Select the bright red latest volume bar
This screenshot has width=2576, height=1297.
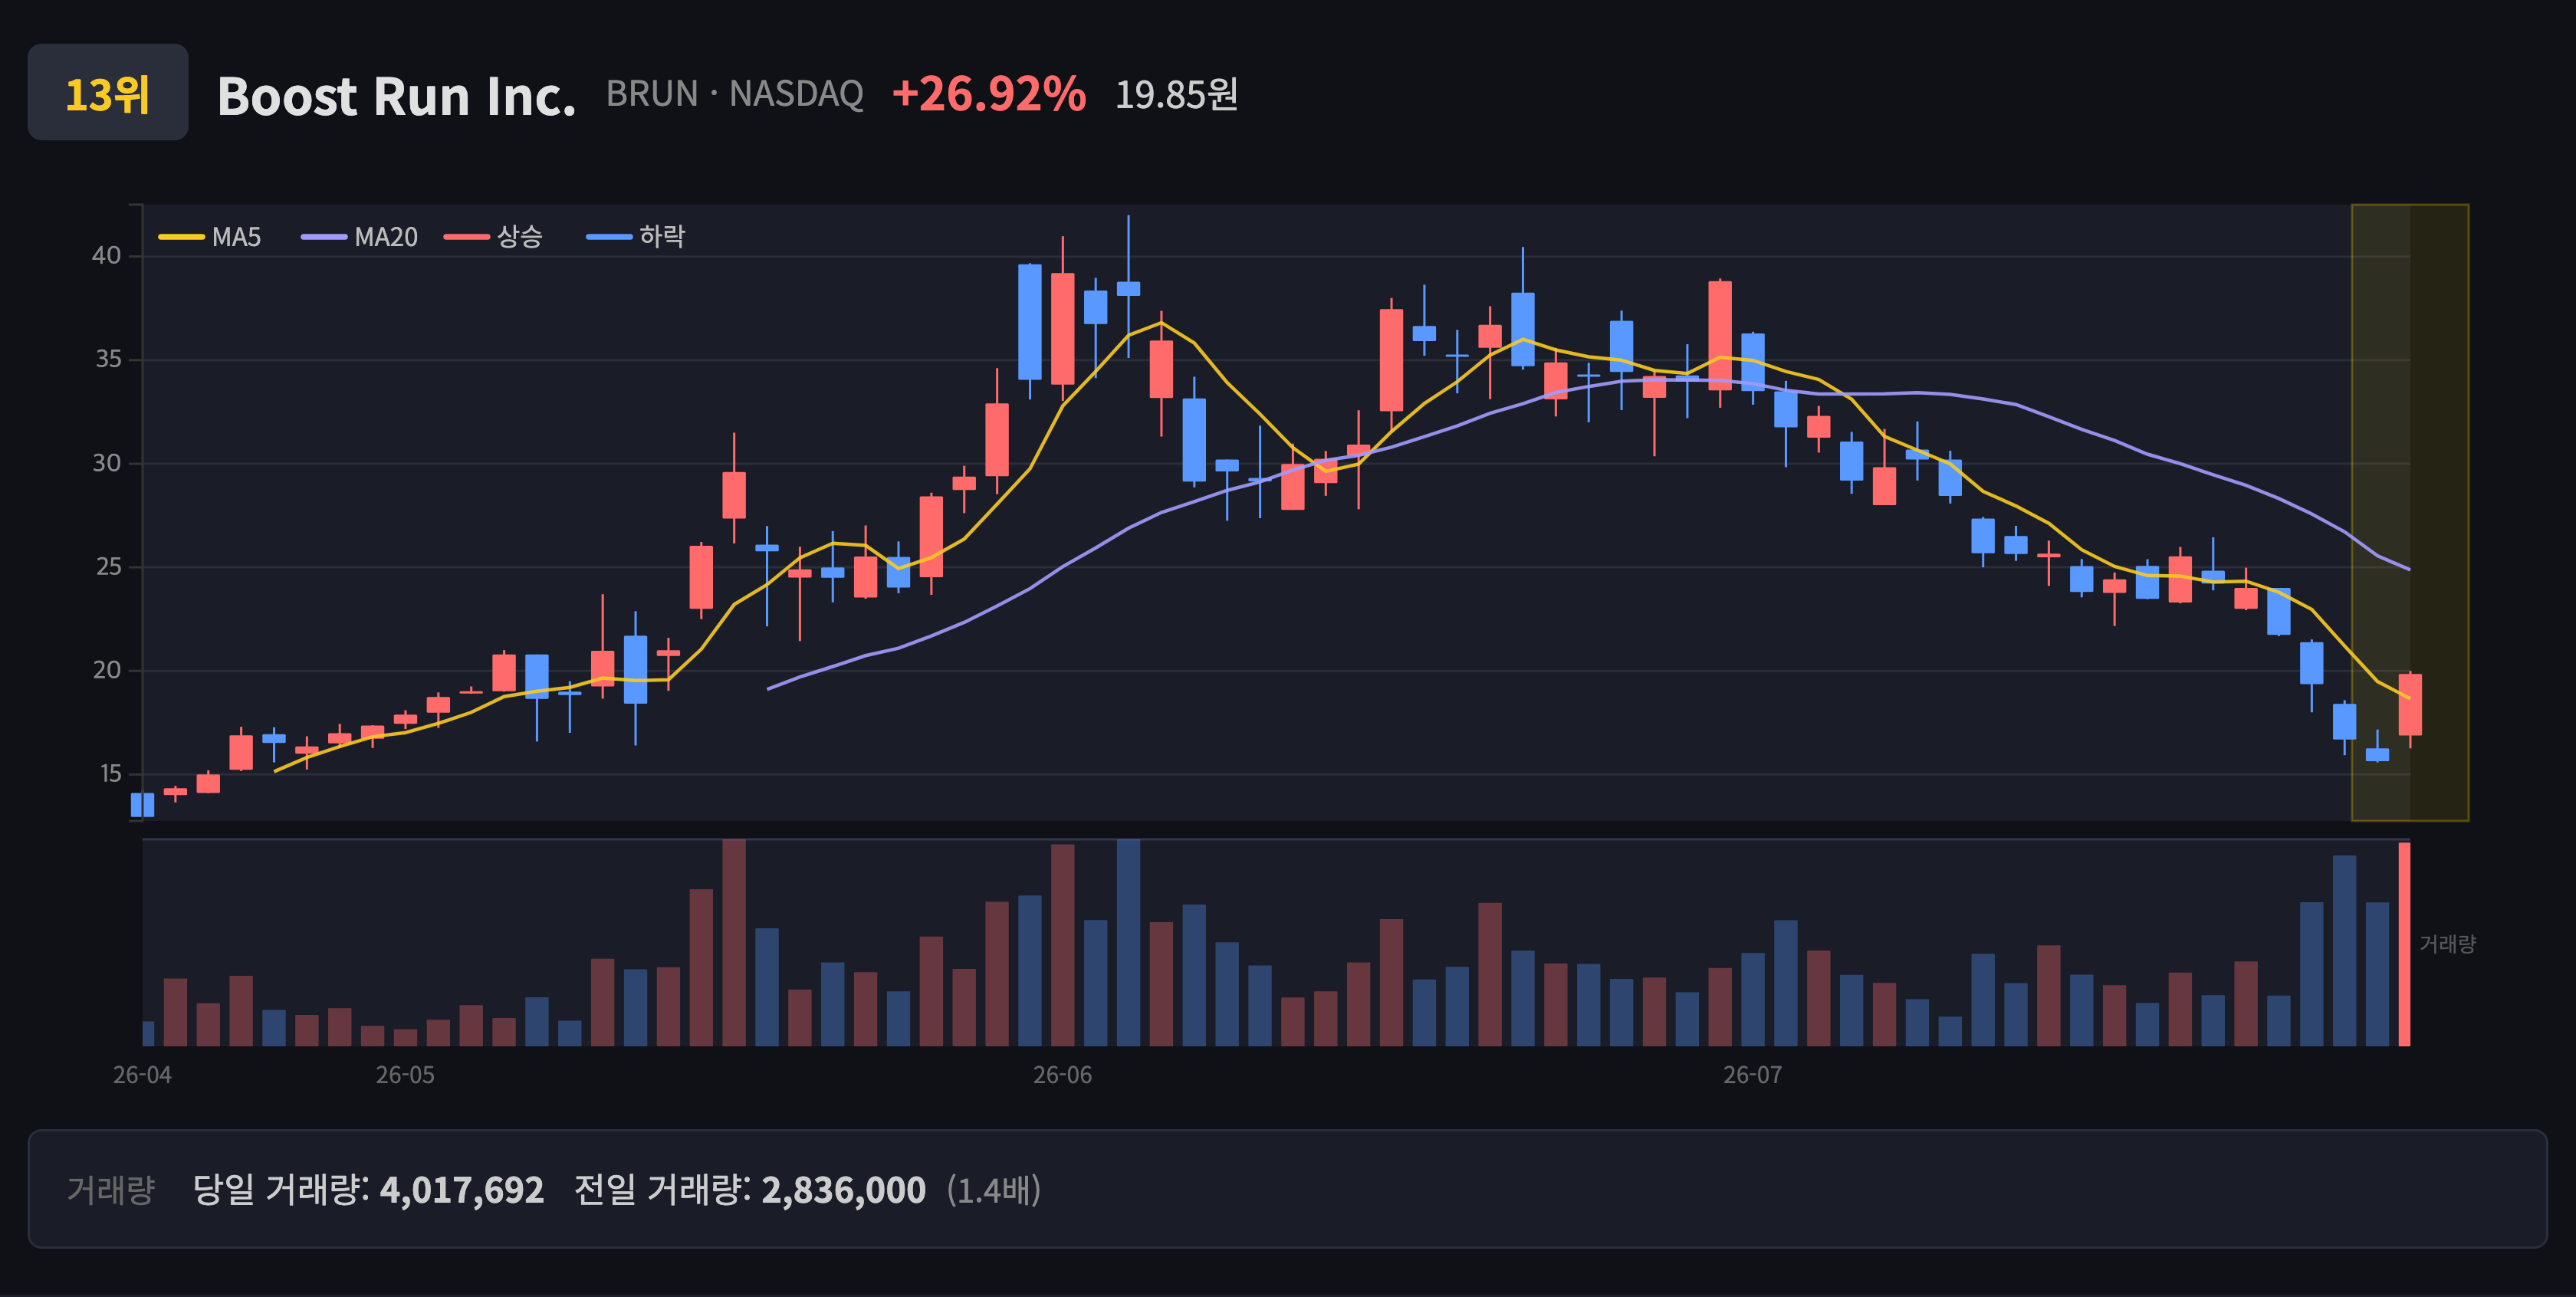2404,944
